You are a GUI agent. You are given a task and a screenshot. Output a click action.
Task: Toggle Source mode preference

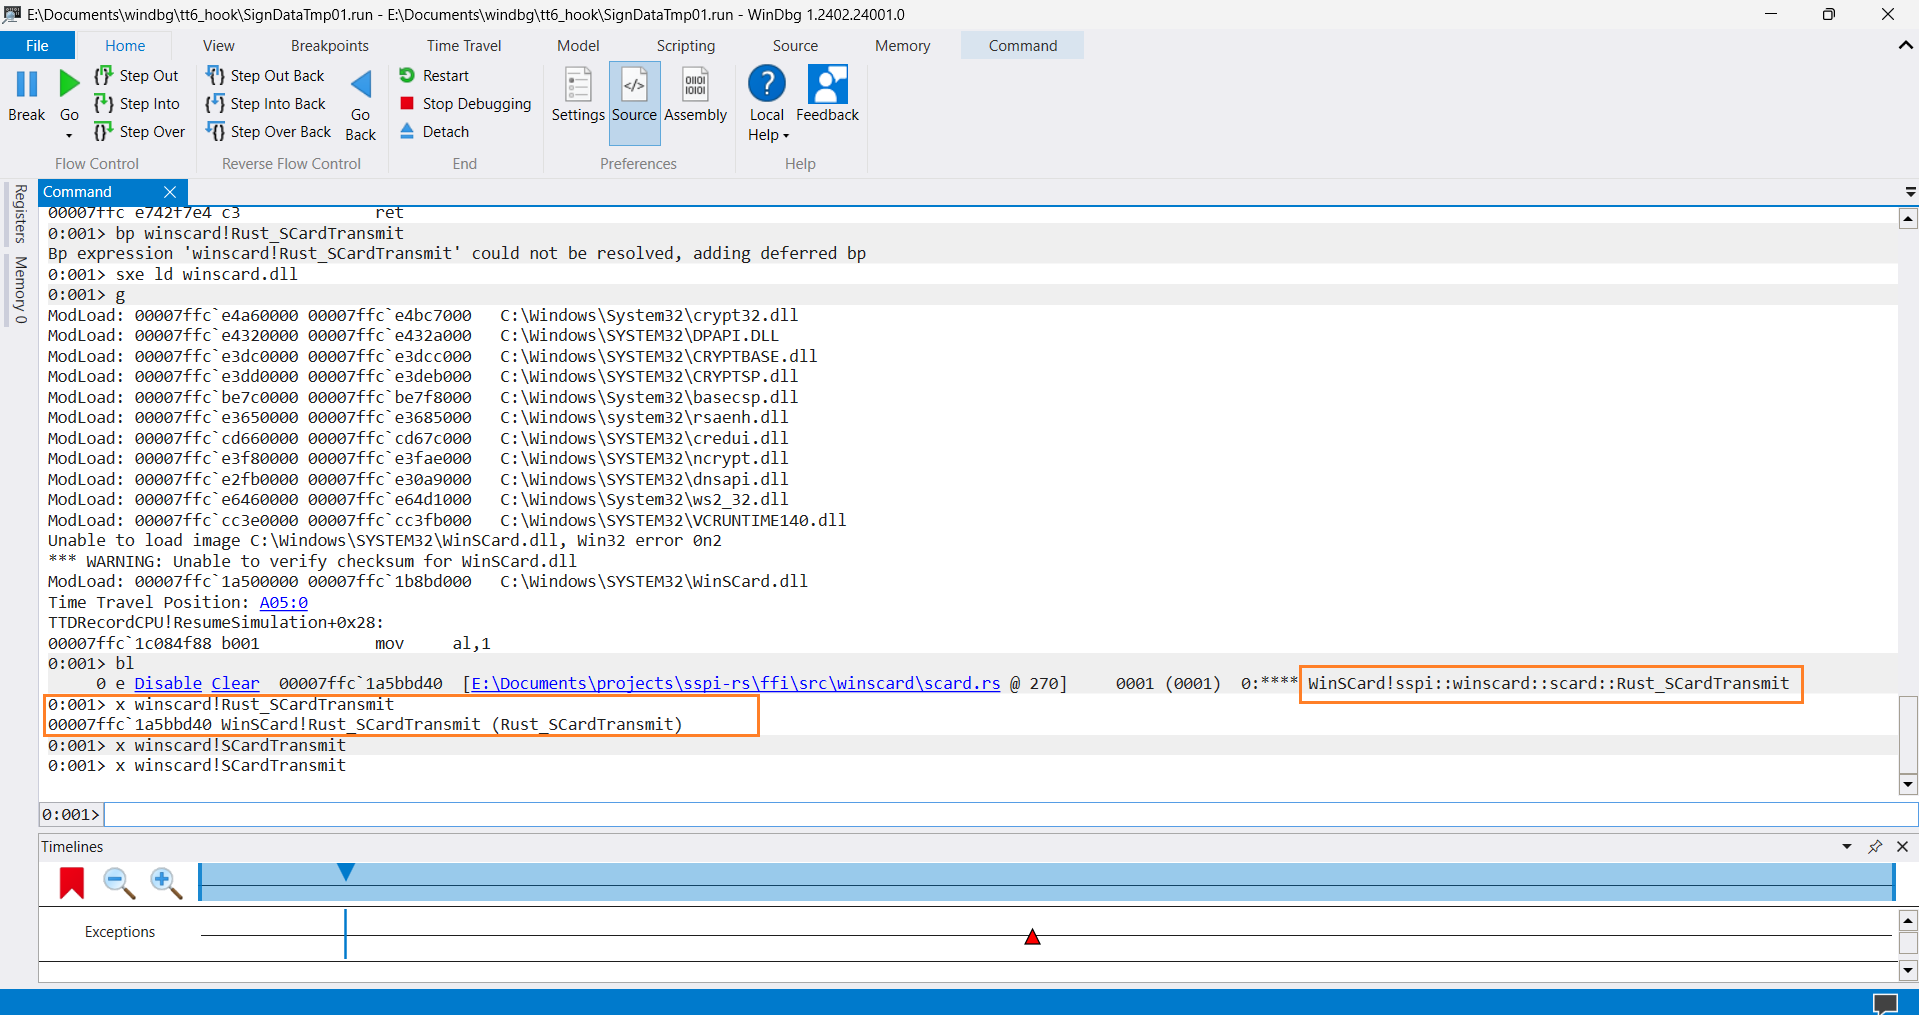pyautogui.click(x=634, y=86)
